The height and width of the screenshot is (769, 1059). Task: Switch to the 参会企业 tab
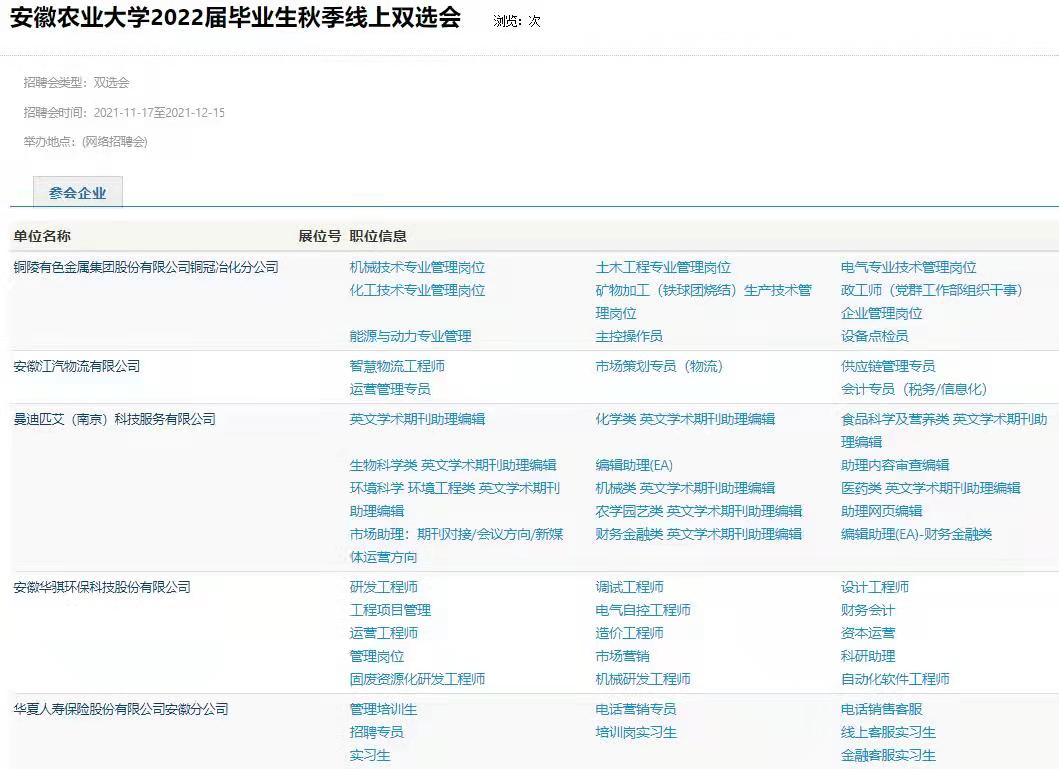pos(77,193)
